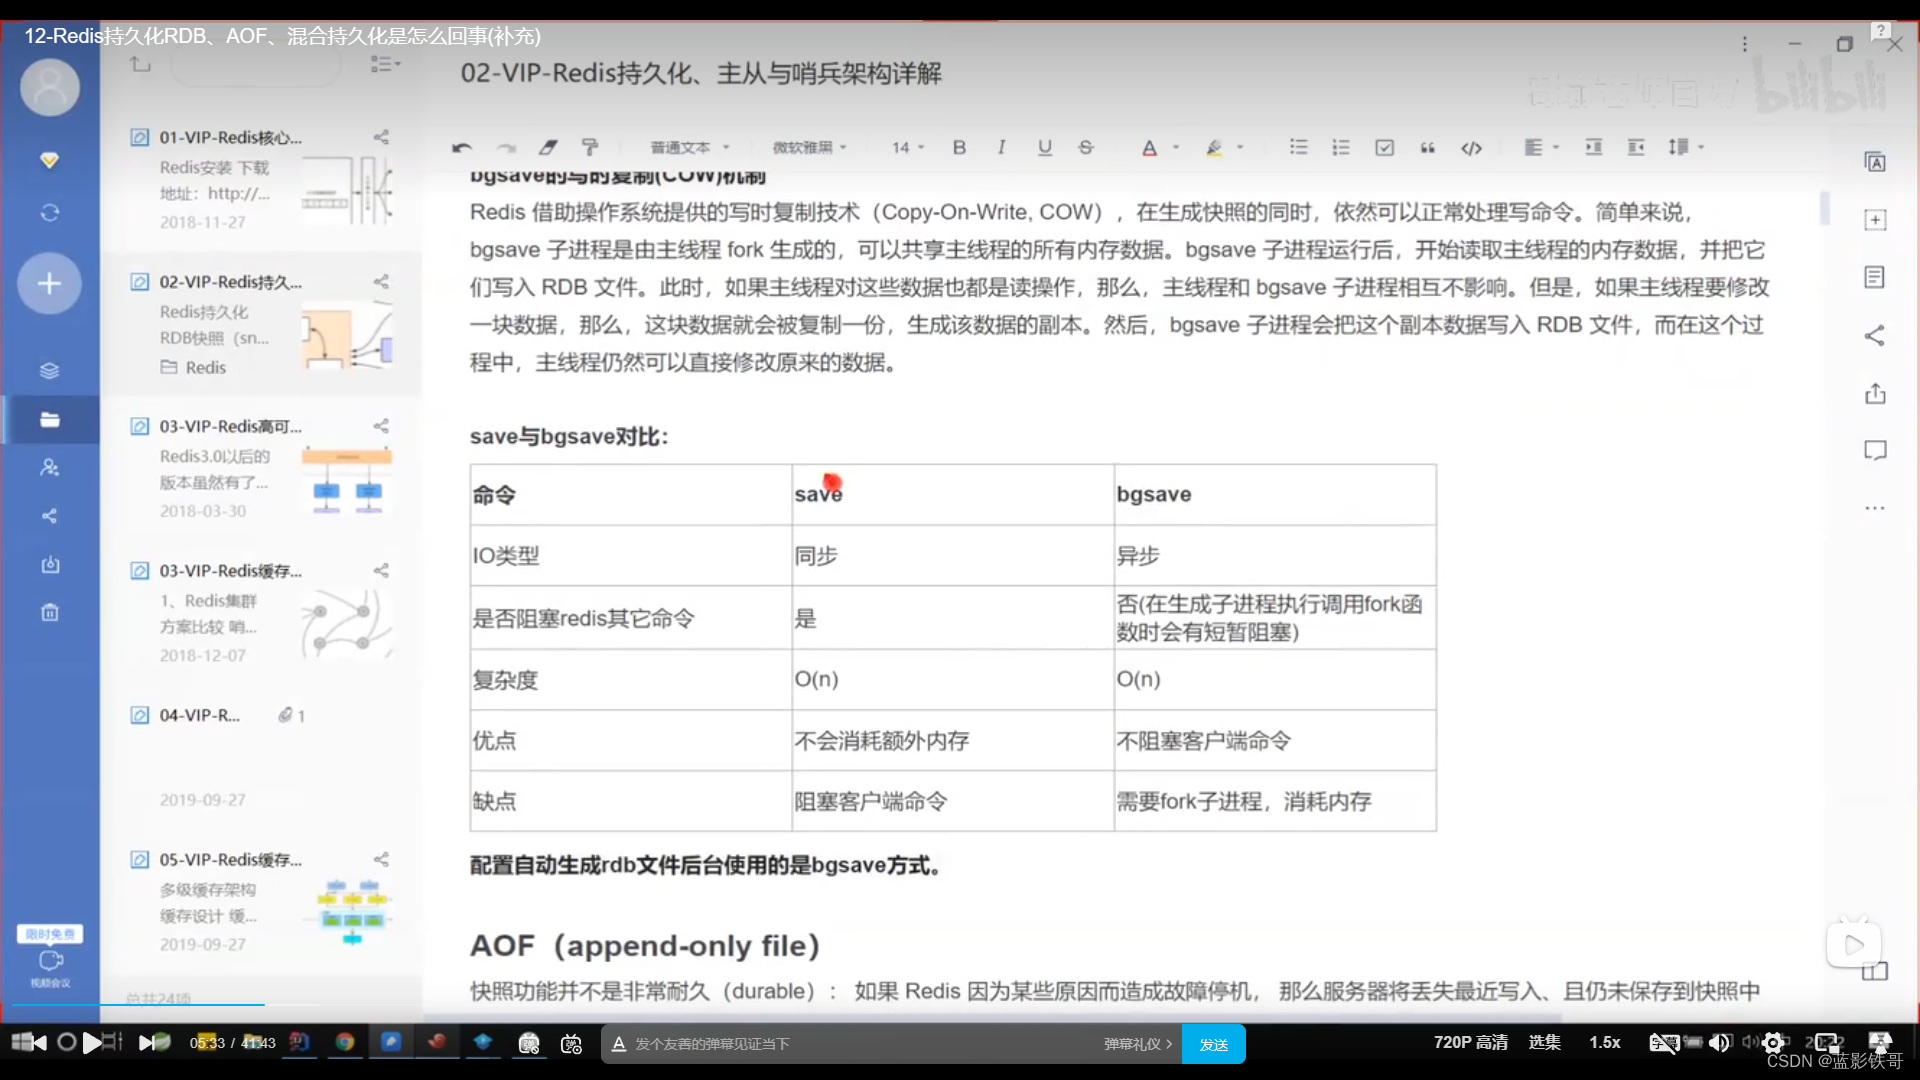Click the outline document icon in the right panel
This screenshot has height=1080, width=1920.
point(1875,278)
